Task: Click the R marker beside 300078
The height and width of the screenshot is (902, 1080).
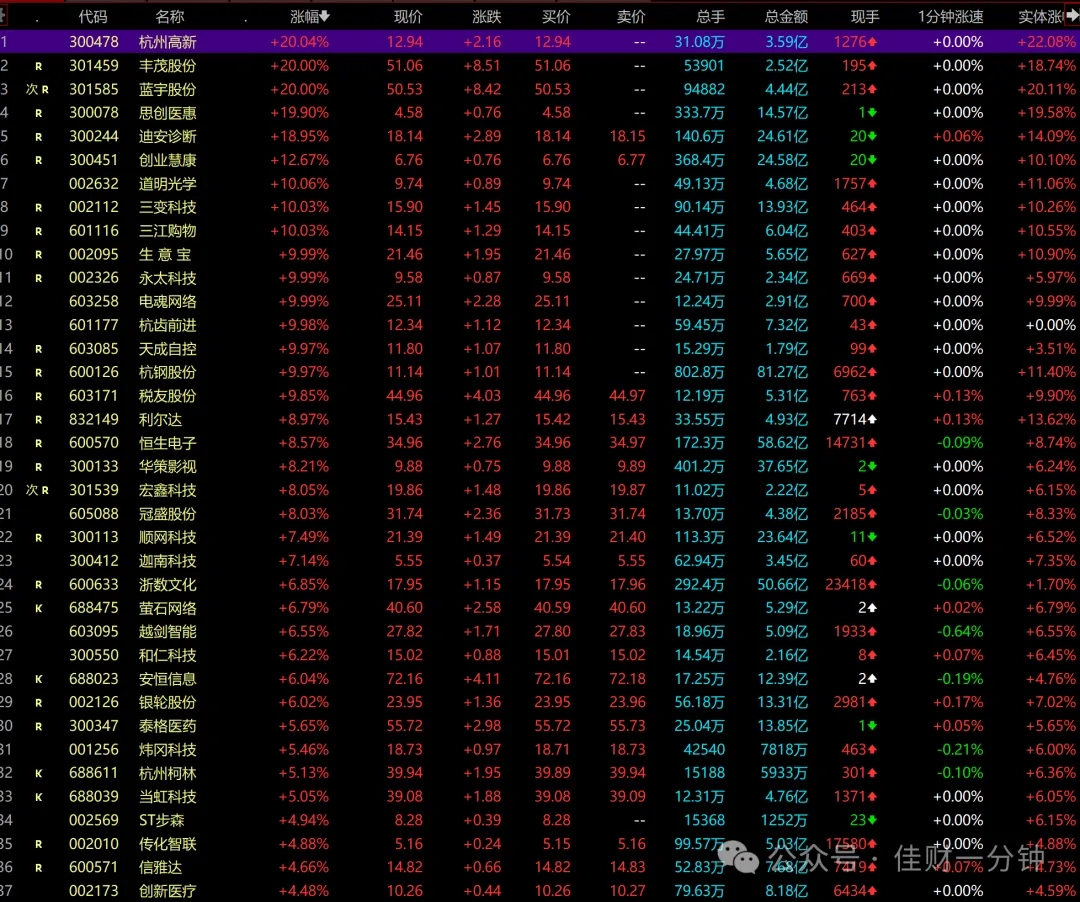Action: pyautogui.click(x=39, y=113)
